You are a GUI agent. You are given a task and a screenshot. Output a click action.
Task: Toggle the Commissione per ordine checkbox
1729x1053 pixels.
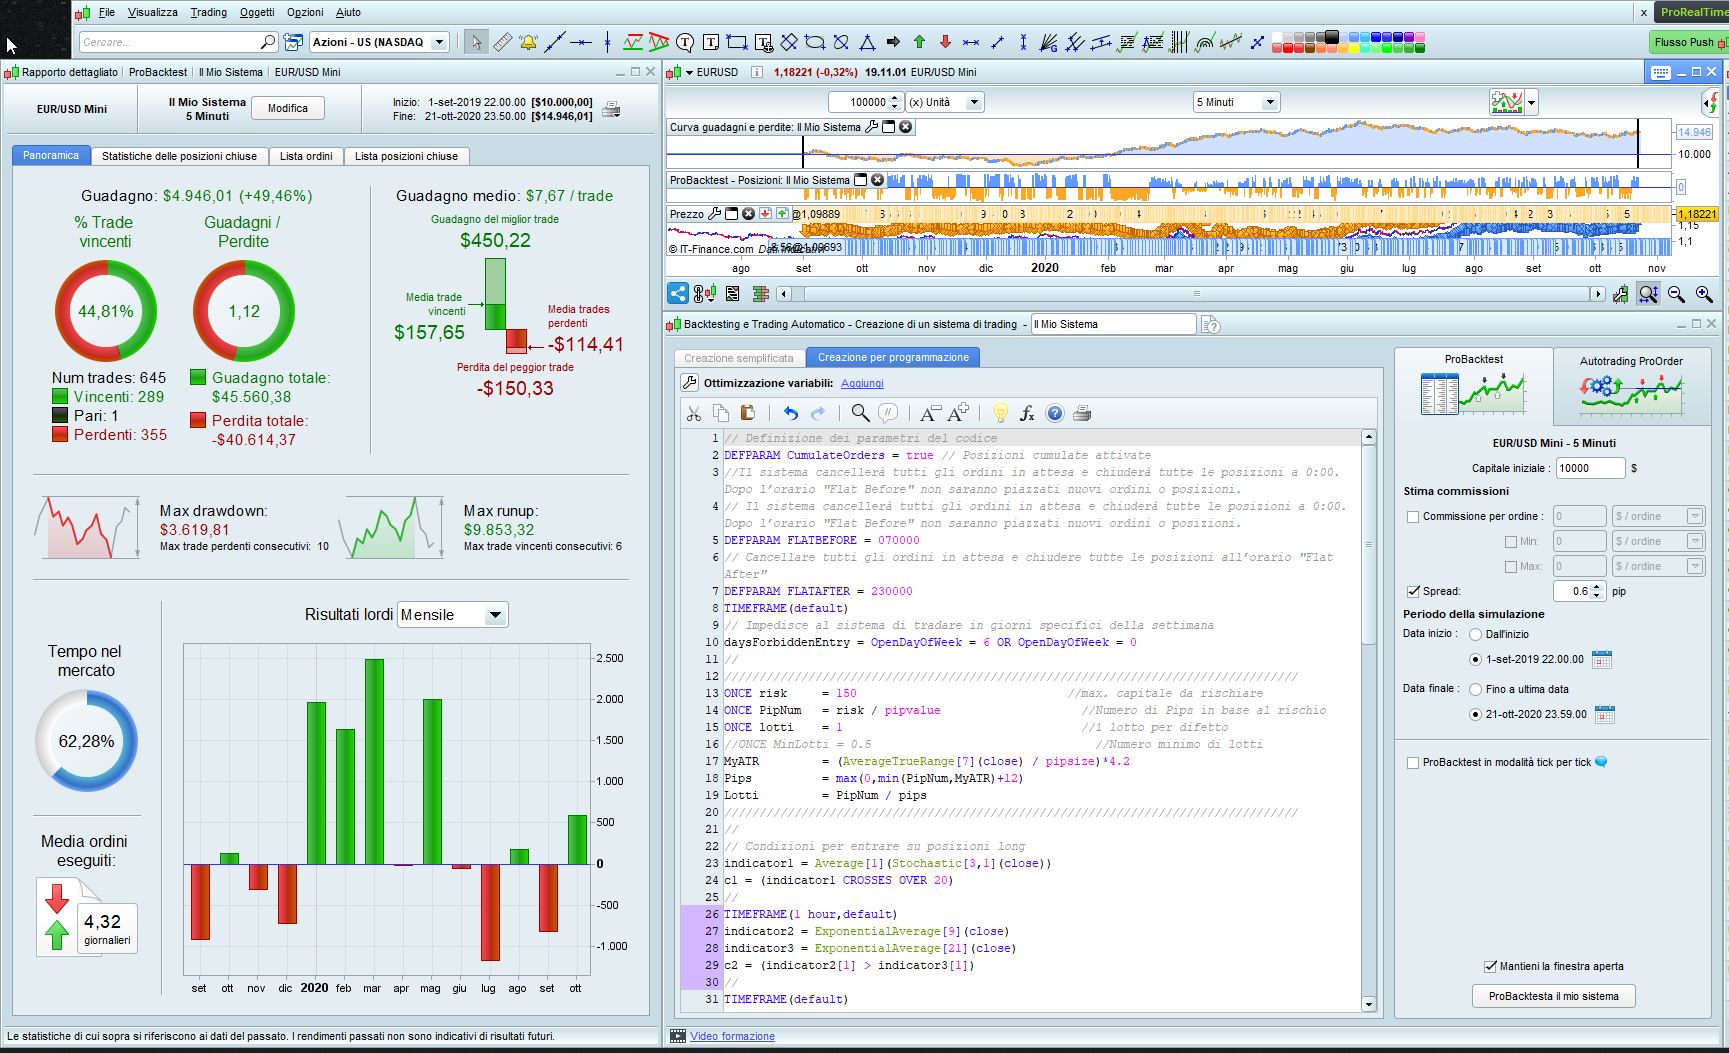[x=1413, y=517]
